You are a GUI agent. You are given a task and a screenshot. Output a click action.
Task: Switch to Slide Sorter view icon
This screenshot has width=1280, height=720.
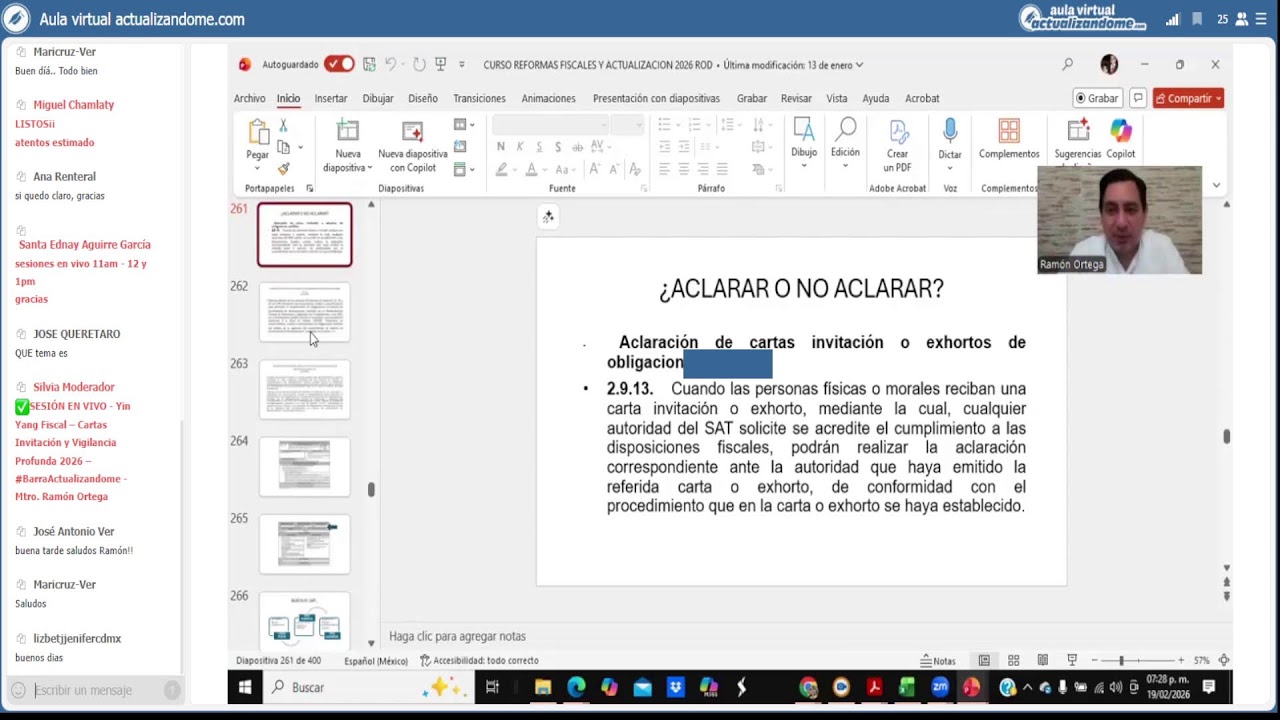tap(1013, 660)
